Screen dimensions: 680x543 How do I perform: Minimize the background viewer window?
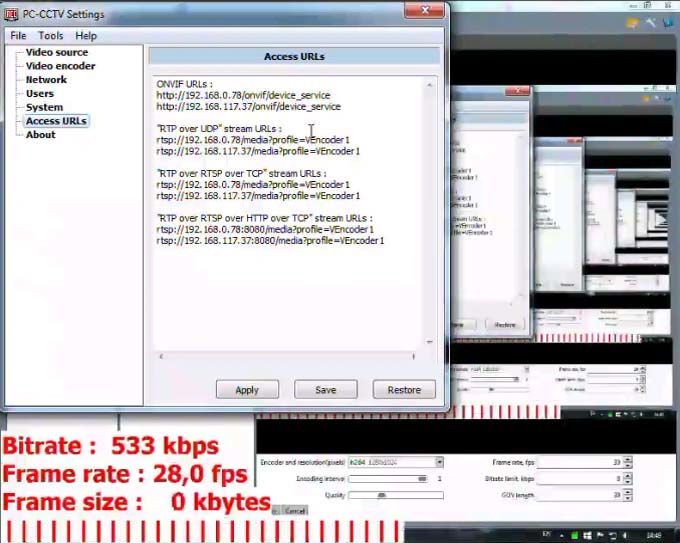(x=634, y=6)
